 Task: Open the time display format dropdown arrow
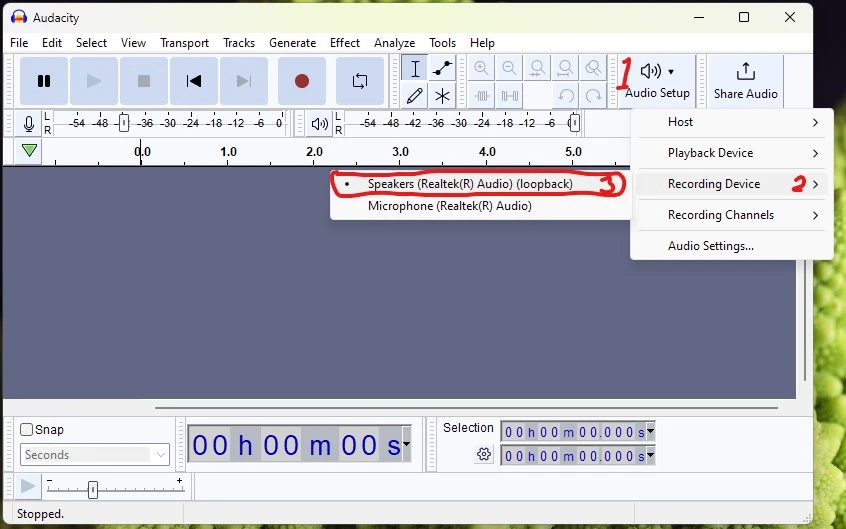406,444
